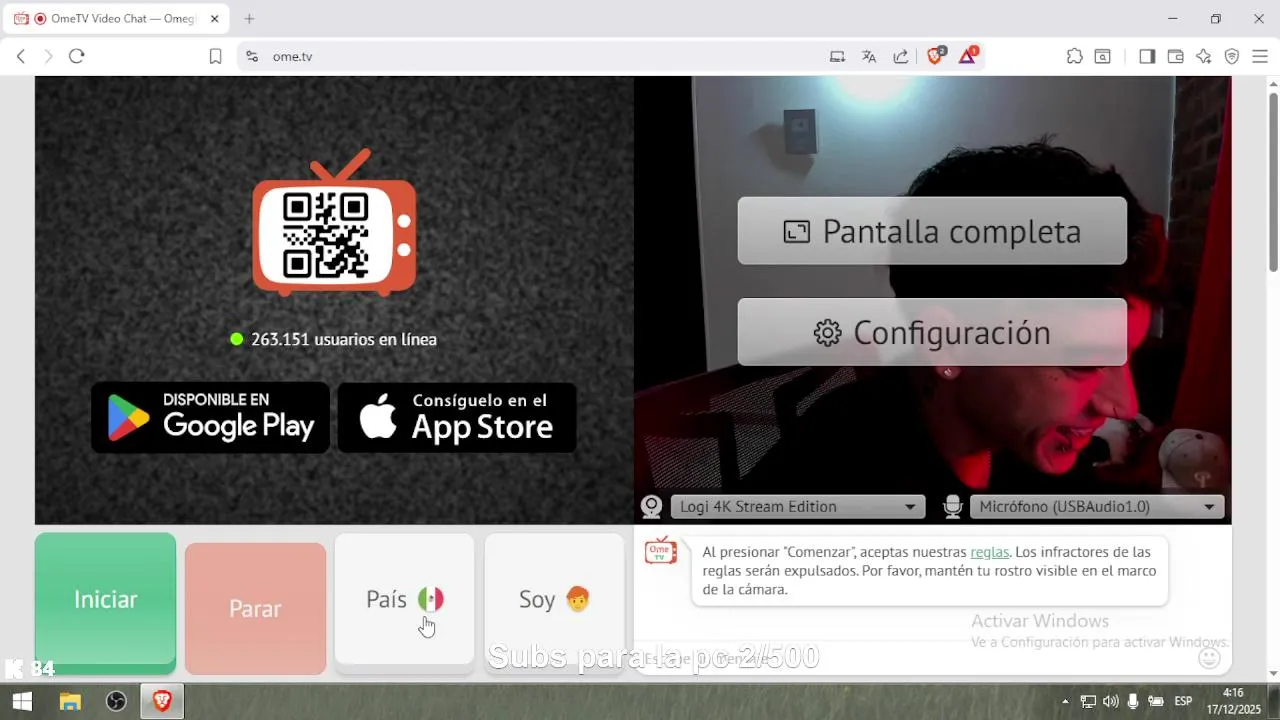This screenshot has height=720, width=1280.
Task: Click the emoji smiley in chat input
Action: click(1209, 658)
